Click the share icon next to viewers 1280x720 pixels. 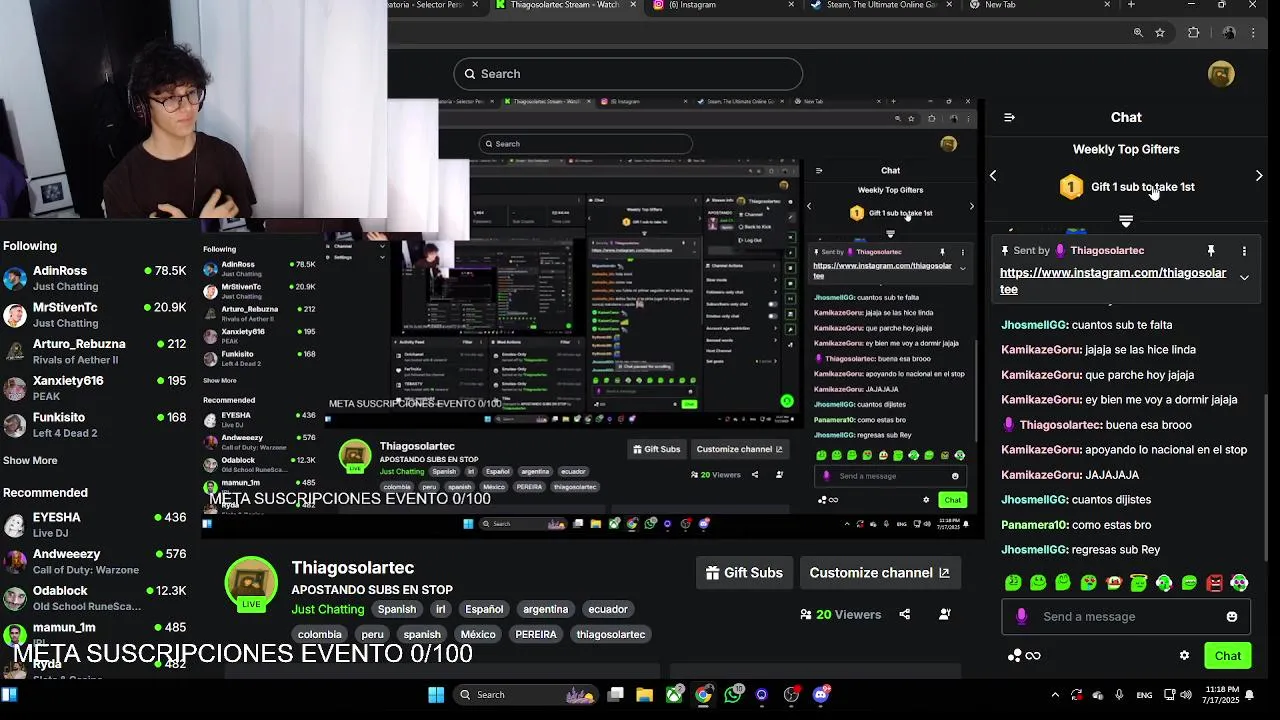pyautogui.click(x=905, y=615)
